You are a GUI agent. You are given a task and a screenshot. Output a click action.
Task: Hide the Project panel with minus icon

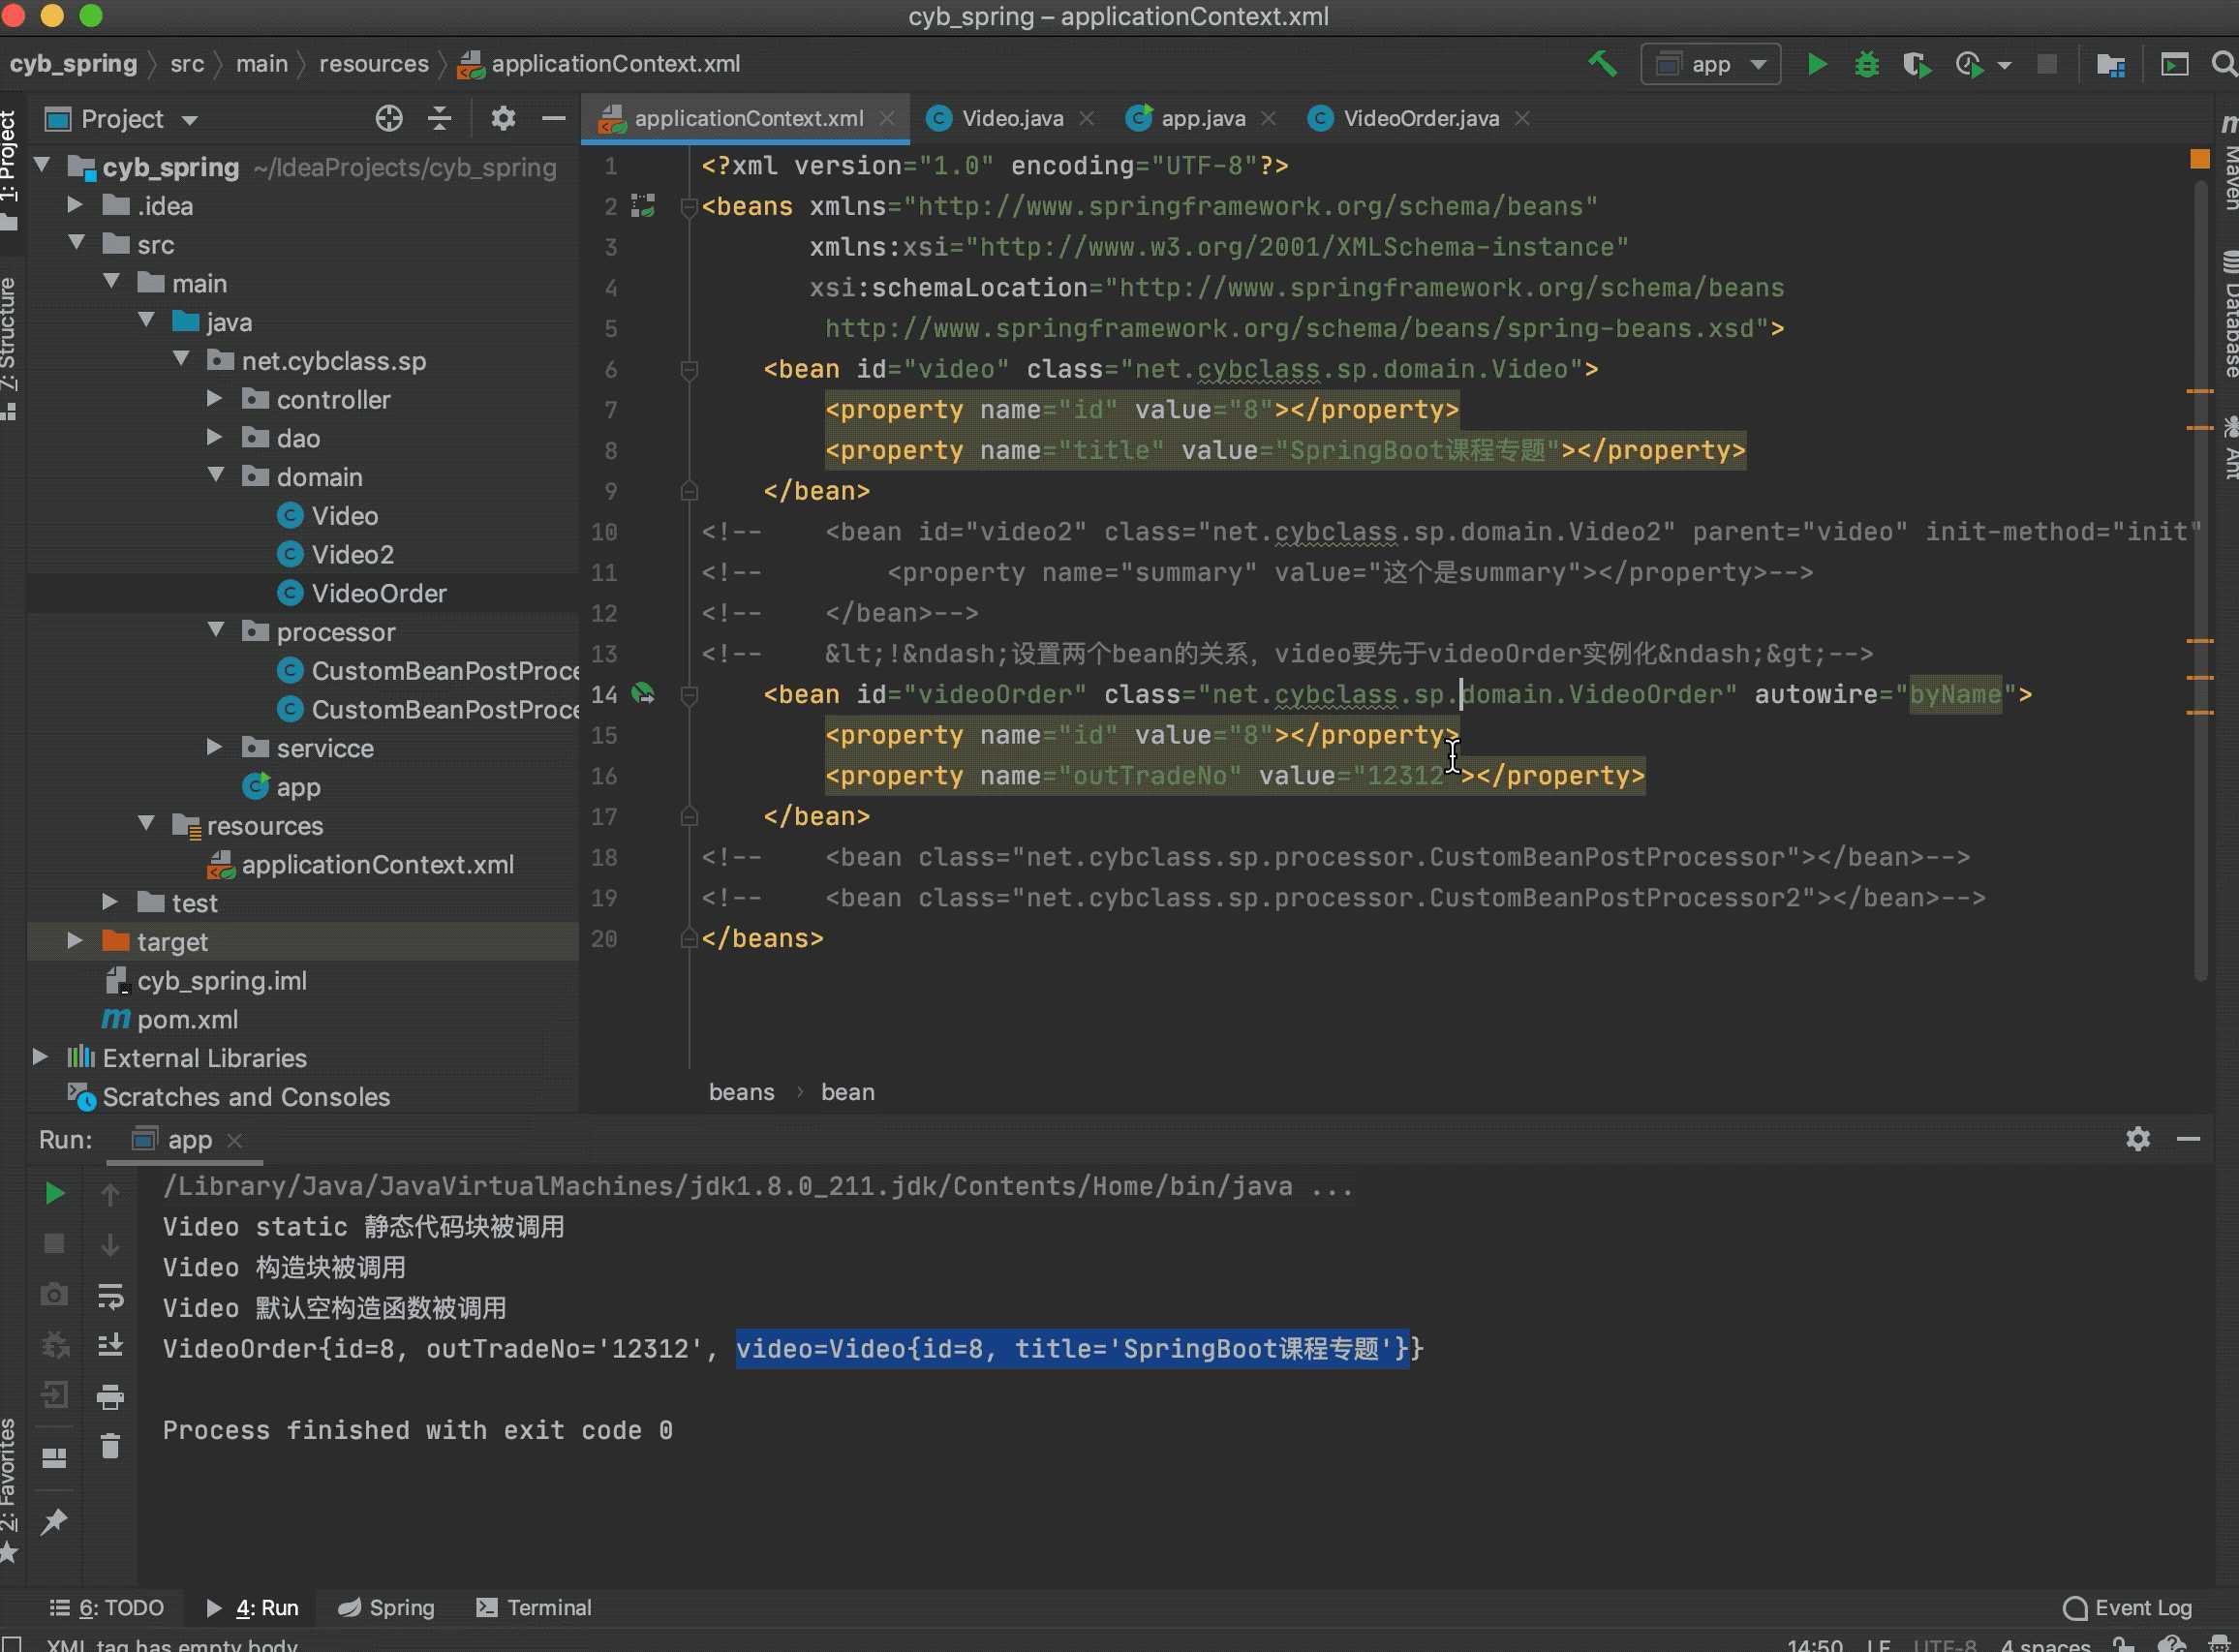(553, 119)
